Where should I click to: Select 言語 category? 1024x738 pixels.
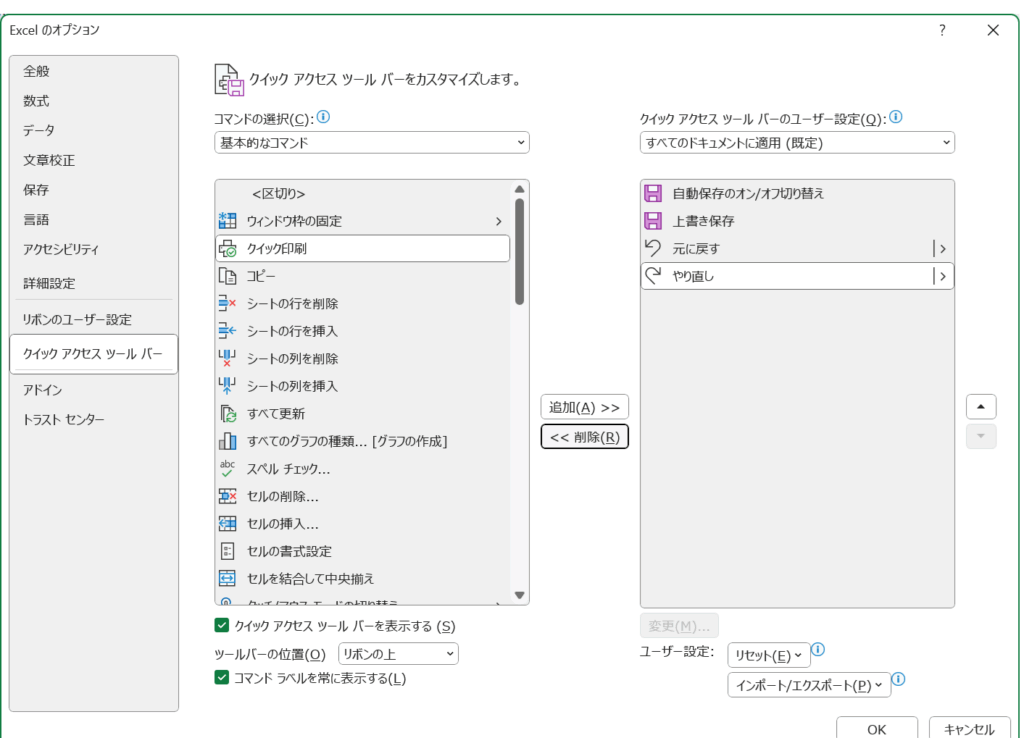point(94,219)
